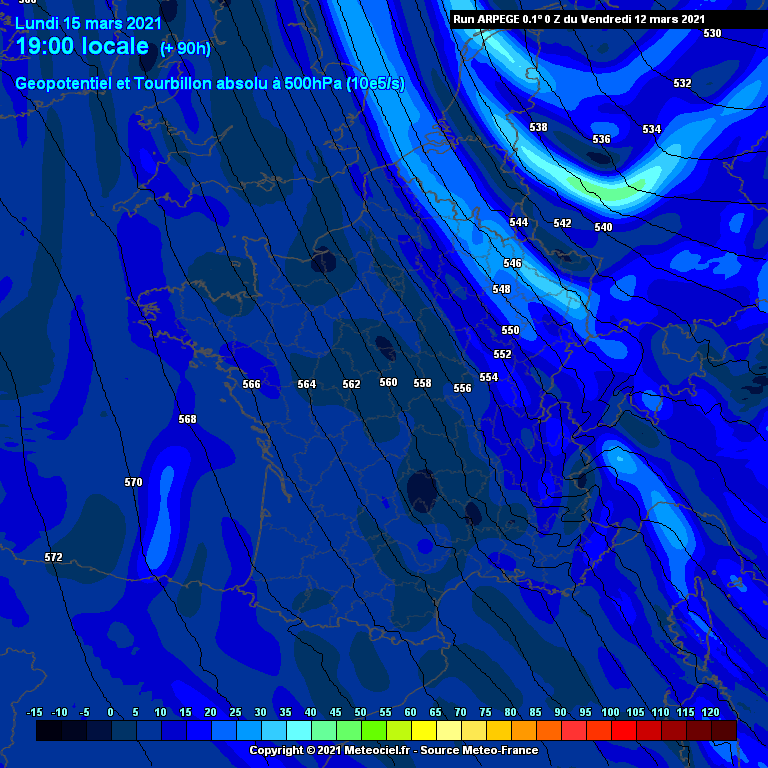The height and width of the screenshot is (768, 768).
Task: Click the Geopotentiel et Tourbillon absolu title
Action: [210, 84]
